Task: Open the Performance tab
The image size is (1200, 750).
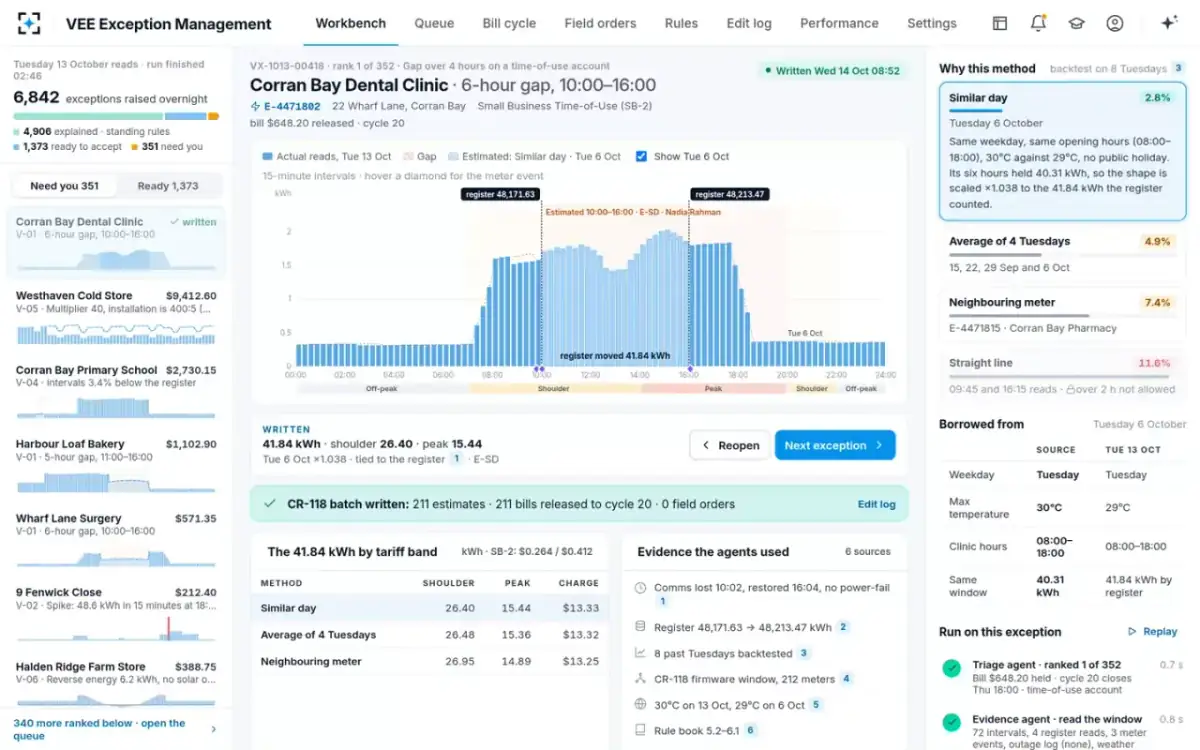Action: click(x=839, y=23)
